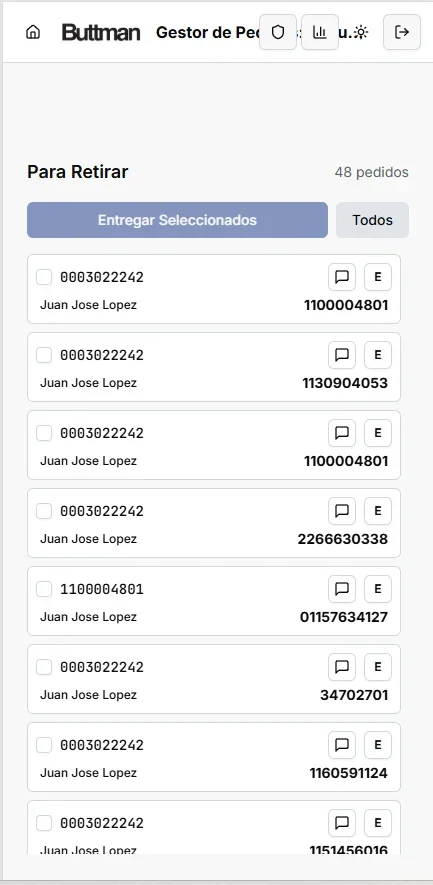
Task: Click E button on order 34702701
Action: tap(378, 666)
